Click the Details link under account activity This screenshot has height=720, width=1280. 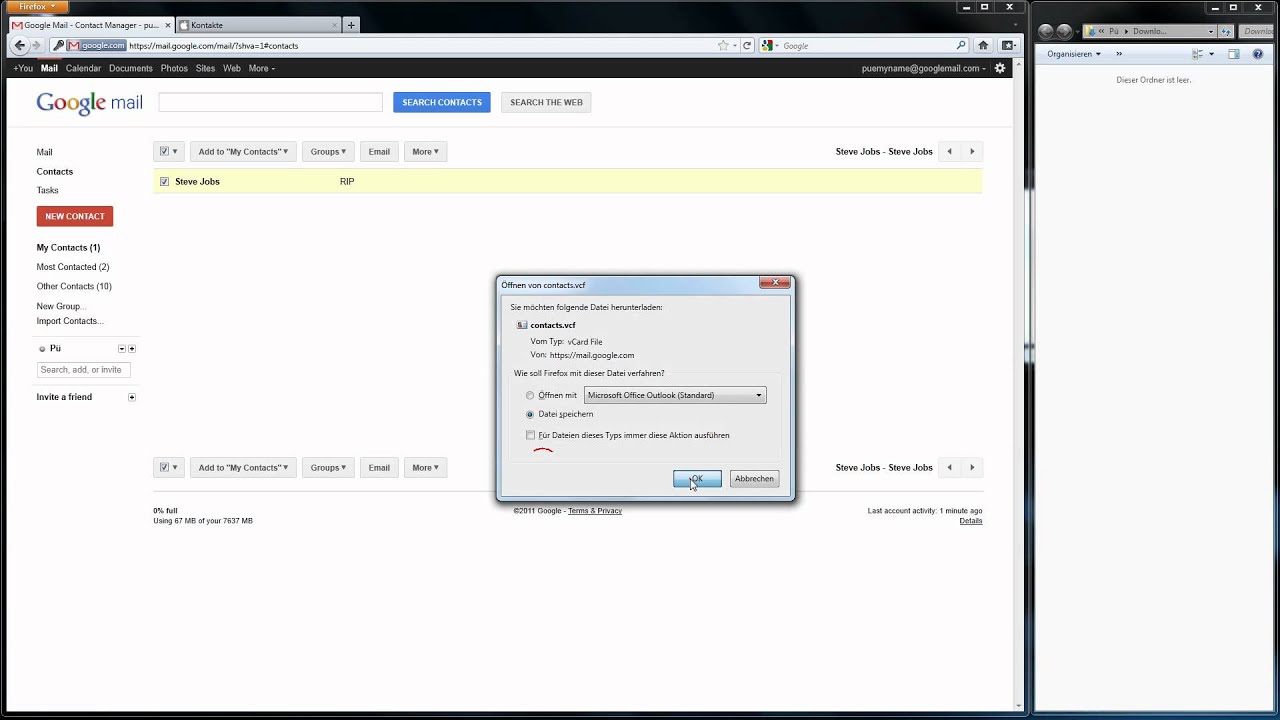[x=971, y=521]
